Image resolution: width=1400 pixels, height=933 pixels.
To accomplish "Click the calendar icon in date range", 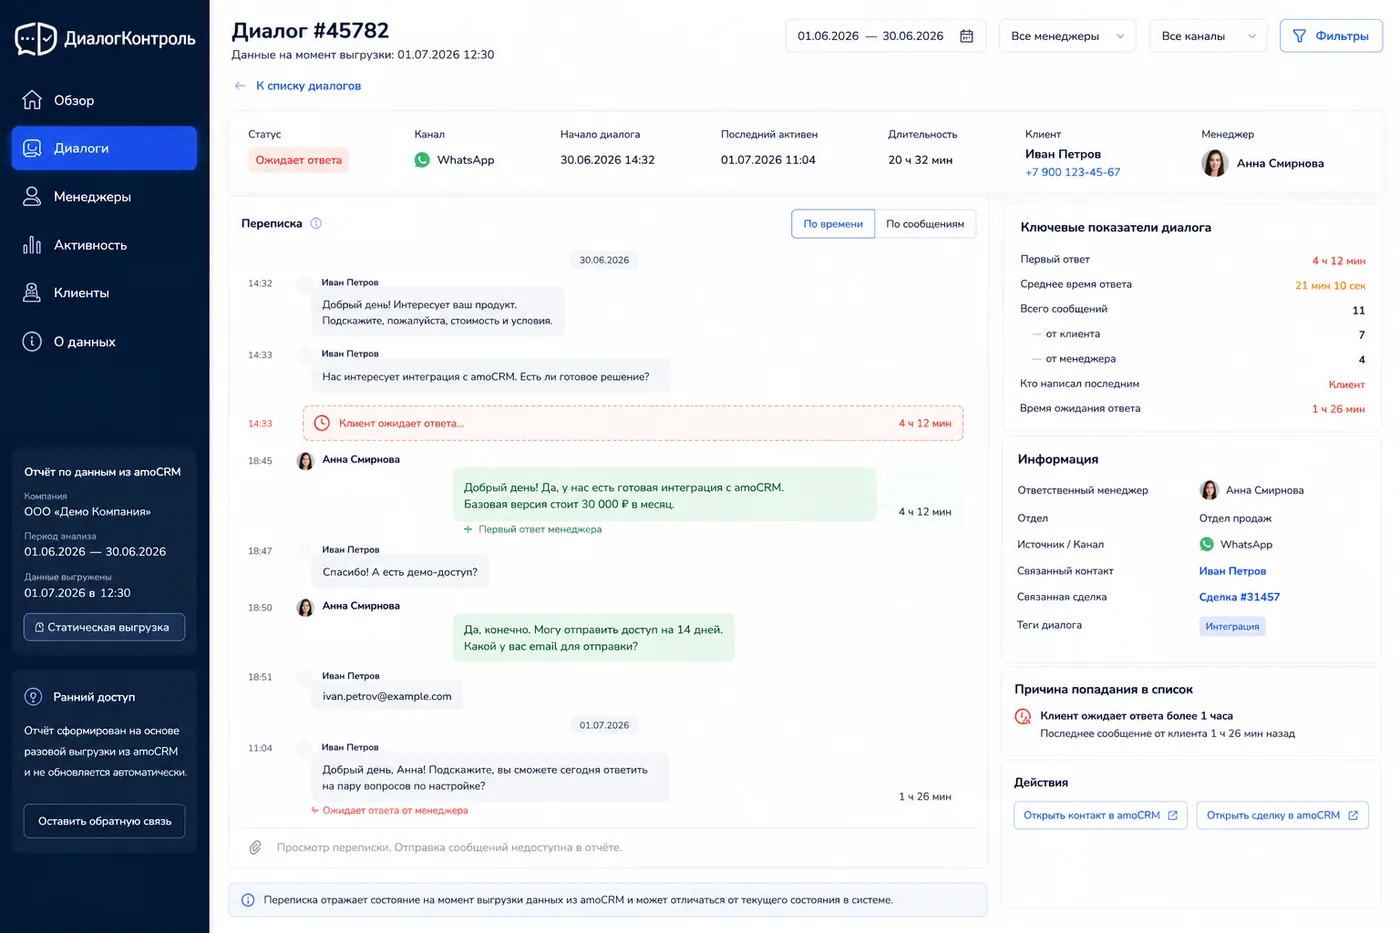I will click(967, 36).
